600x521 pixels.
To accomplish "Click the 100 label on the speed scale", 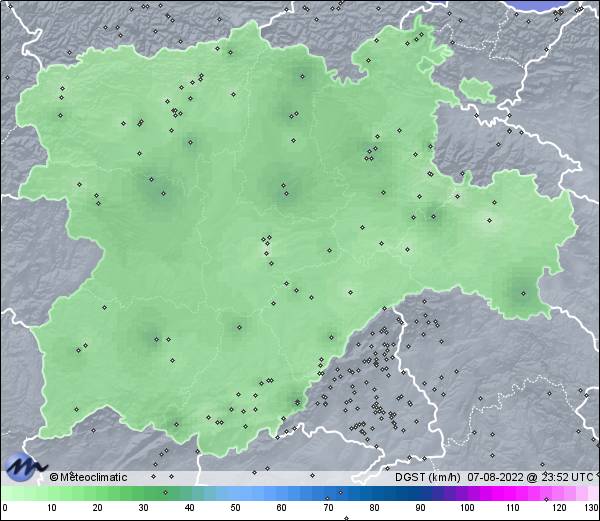I will pyautogui.click(x=467, y=508).
